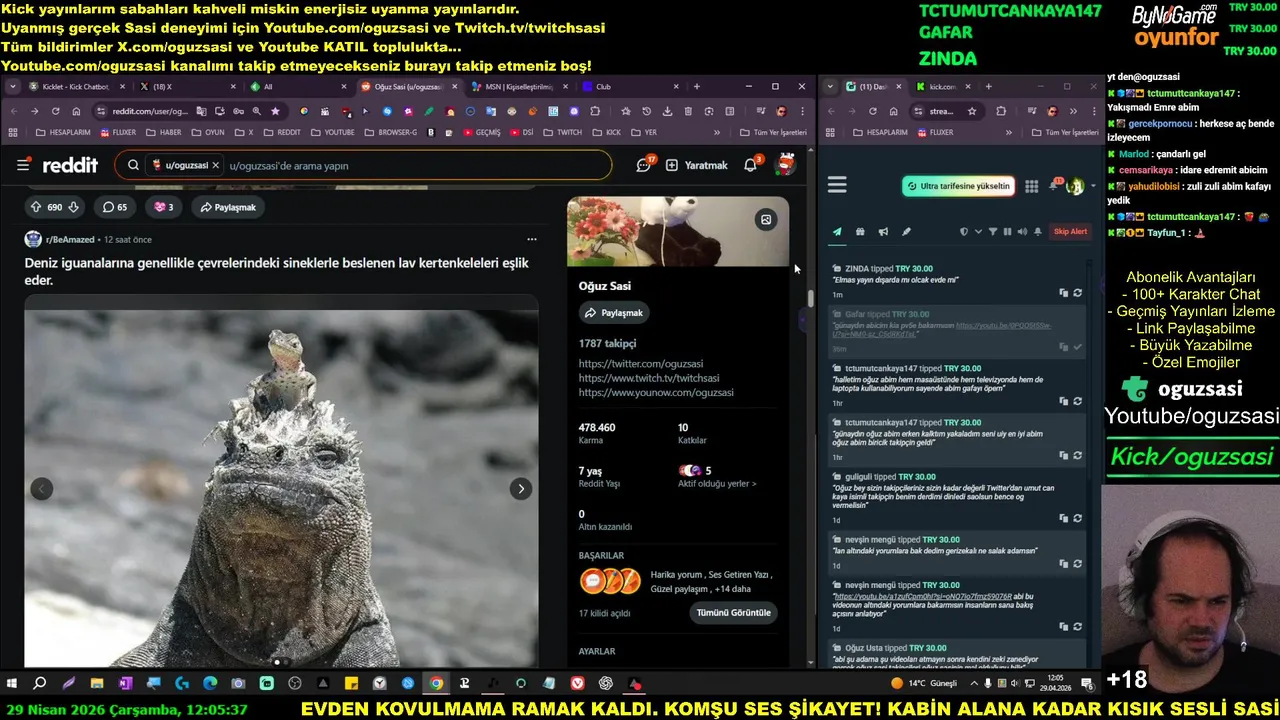The image size is (1280, 720).
Task: Toggle the shield moderation icon
Action: pos(964,232)
